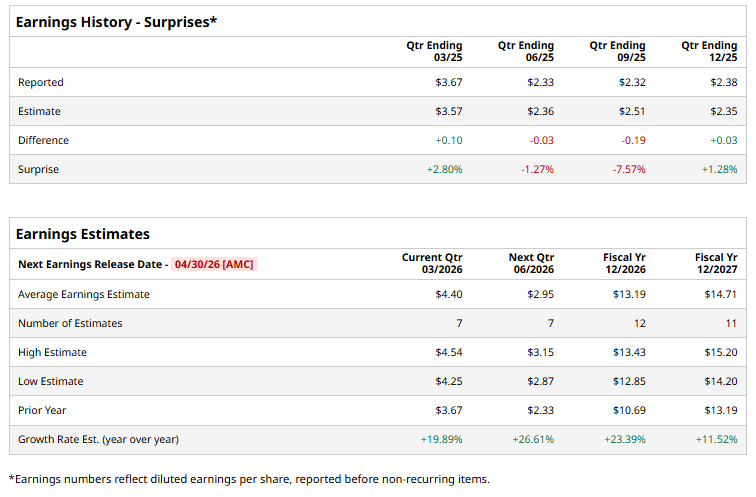Click the Fiscal Yr 12/2027 column header
756x497 pixels.
pos(716,264)
